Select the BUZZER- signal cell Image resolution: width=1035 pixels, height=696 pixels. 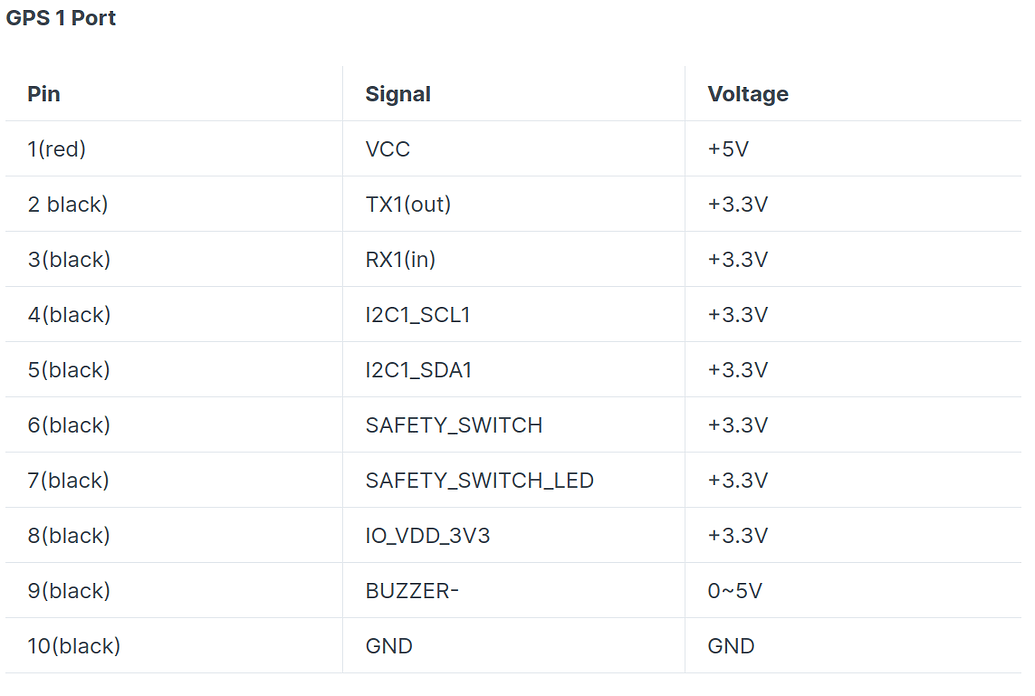412,591
